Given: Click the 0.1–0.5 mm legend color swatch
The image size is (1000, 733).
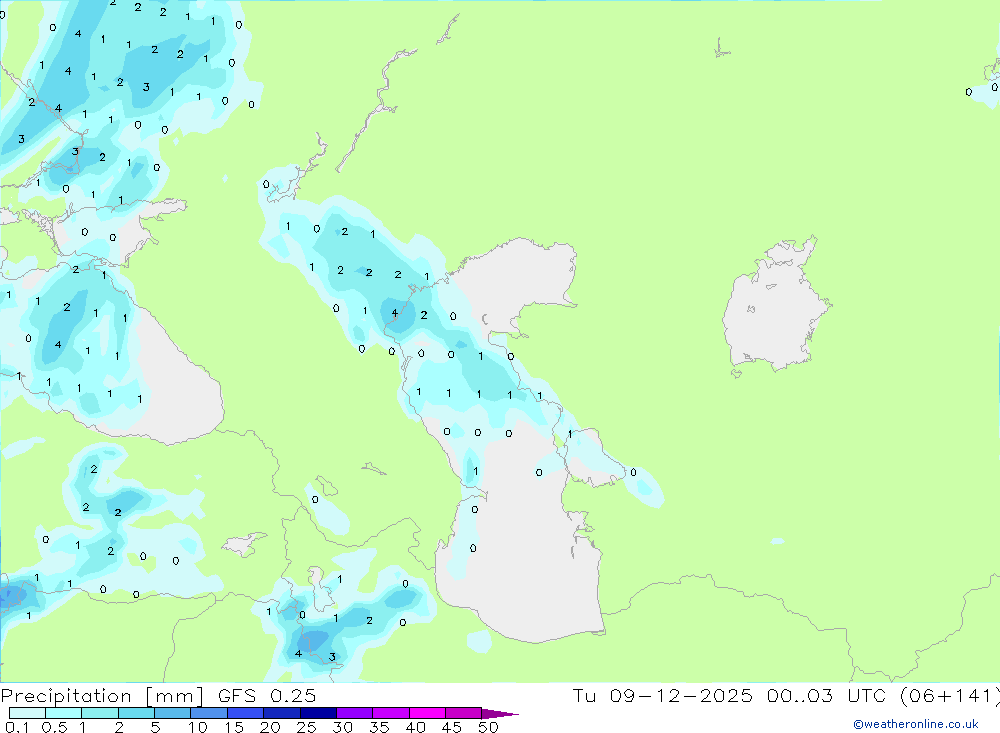Looking at the screenshot, I should tap(27, 713).
